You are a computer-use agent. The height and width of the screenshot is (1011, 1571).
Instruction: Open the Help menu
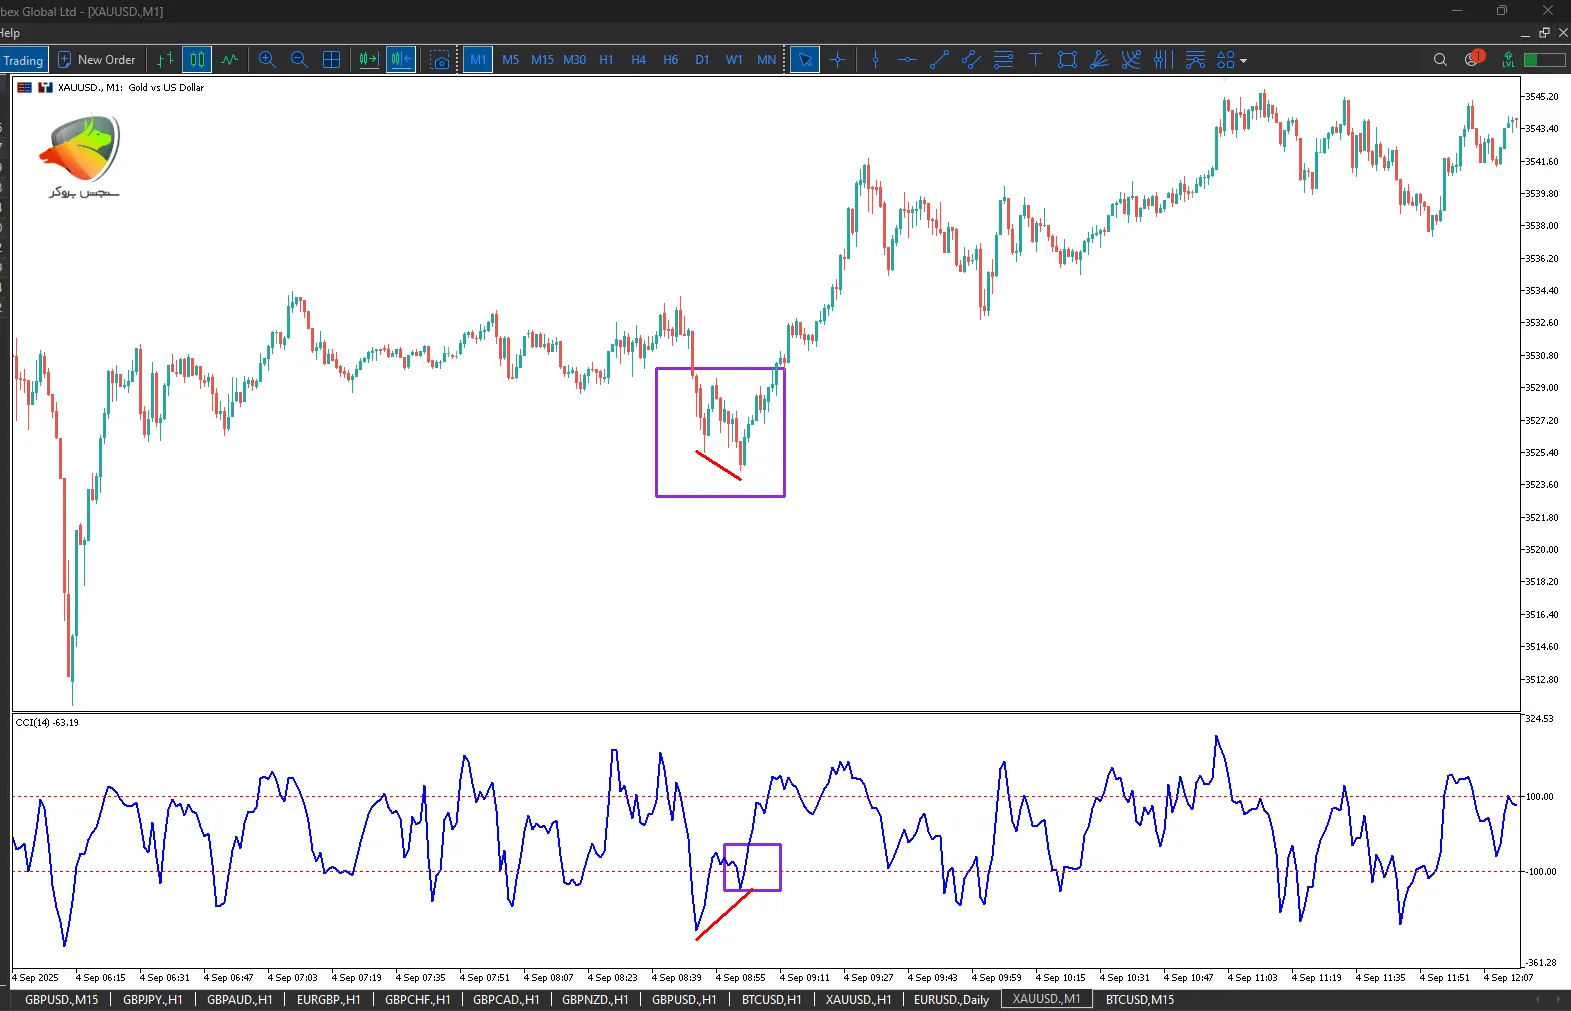tap(10, 33)
